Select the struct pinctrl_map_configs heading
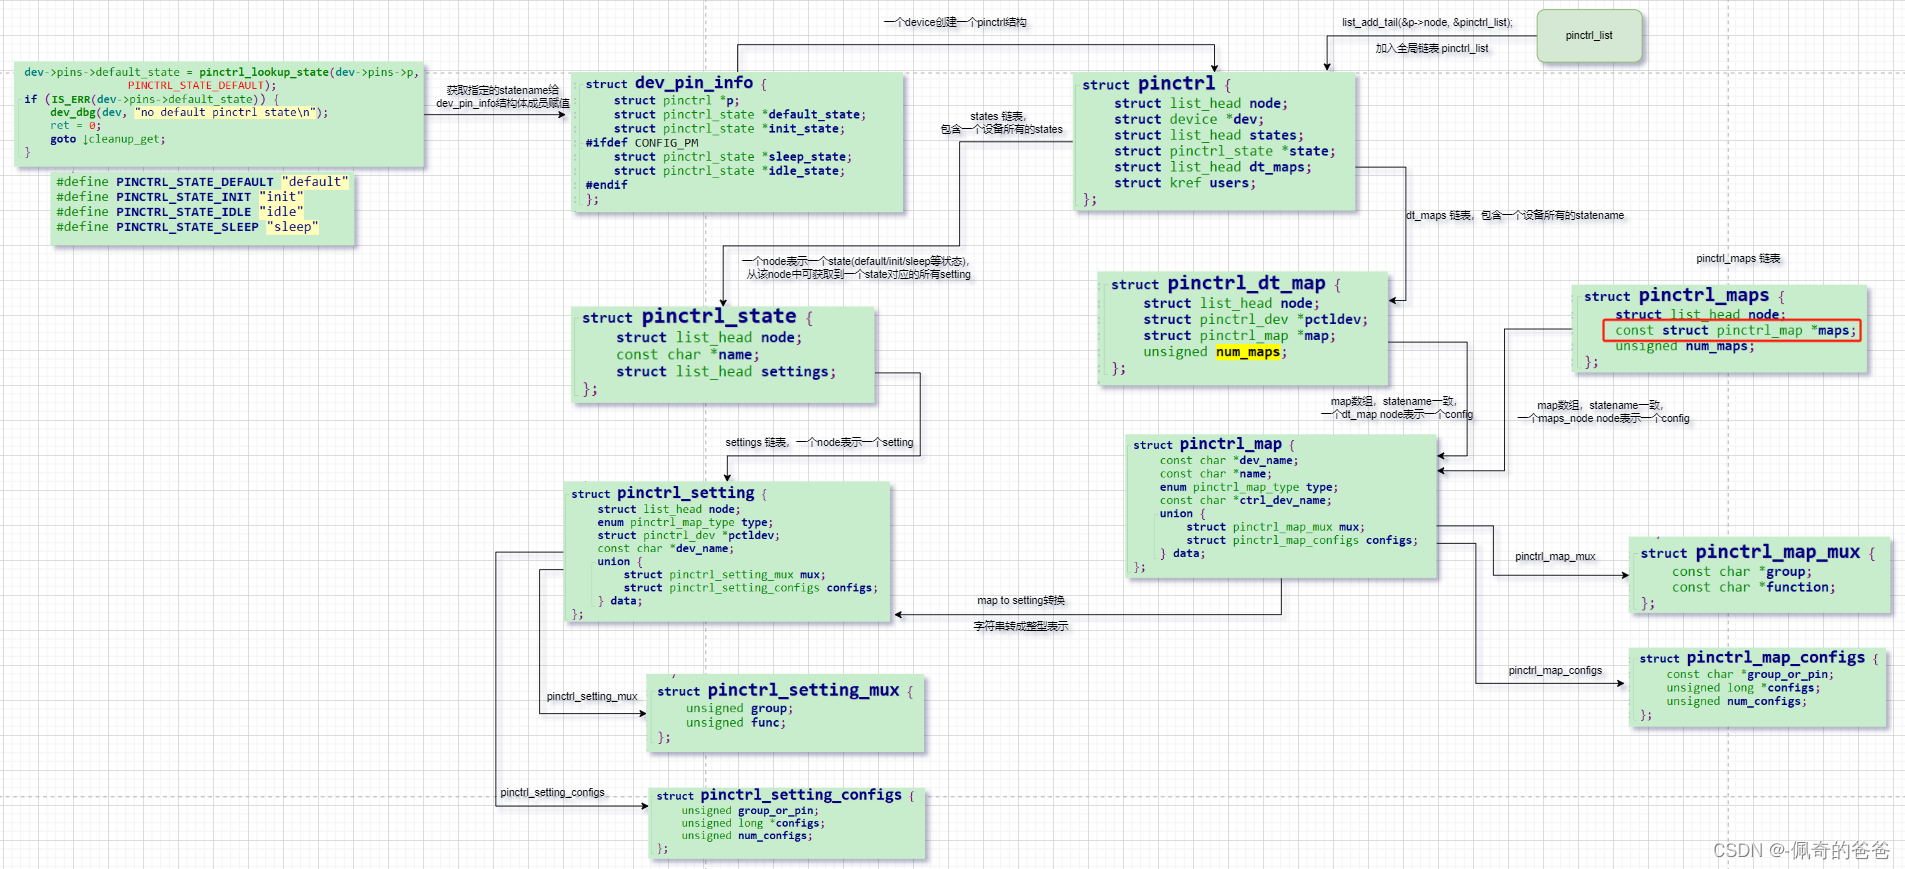 (1758, 658)
